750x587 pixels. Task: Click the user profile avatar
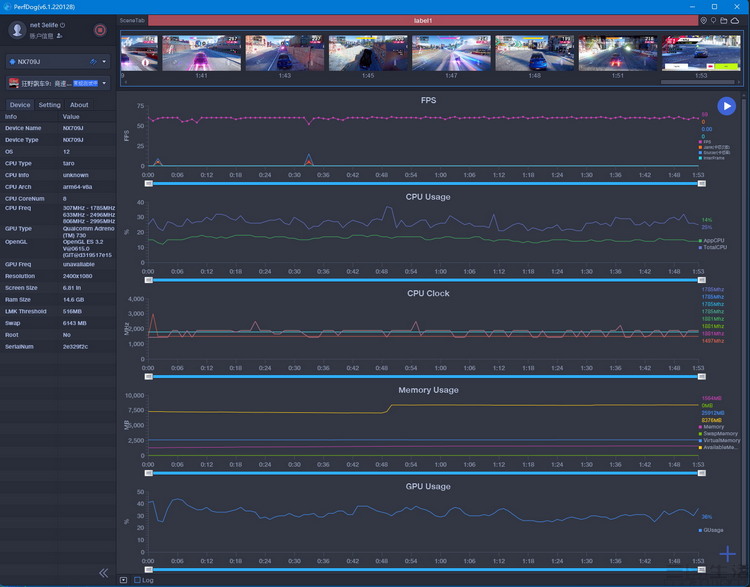14,30
